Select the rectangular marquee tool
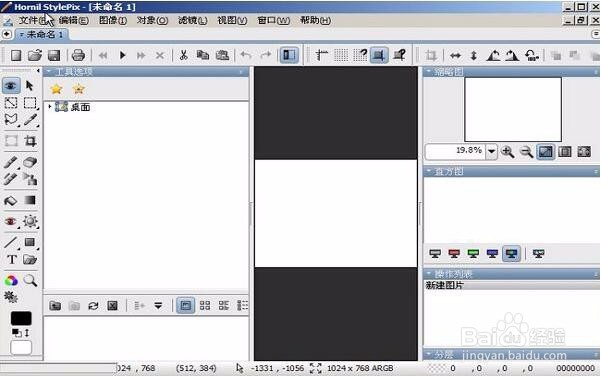601x377 pixels. point(30,103)
